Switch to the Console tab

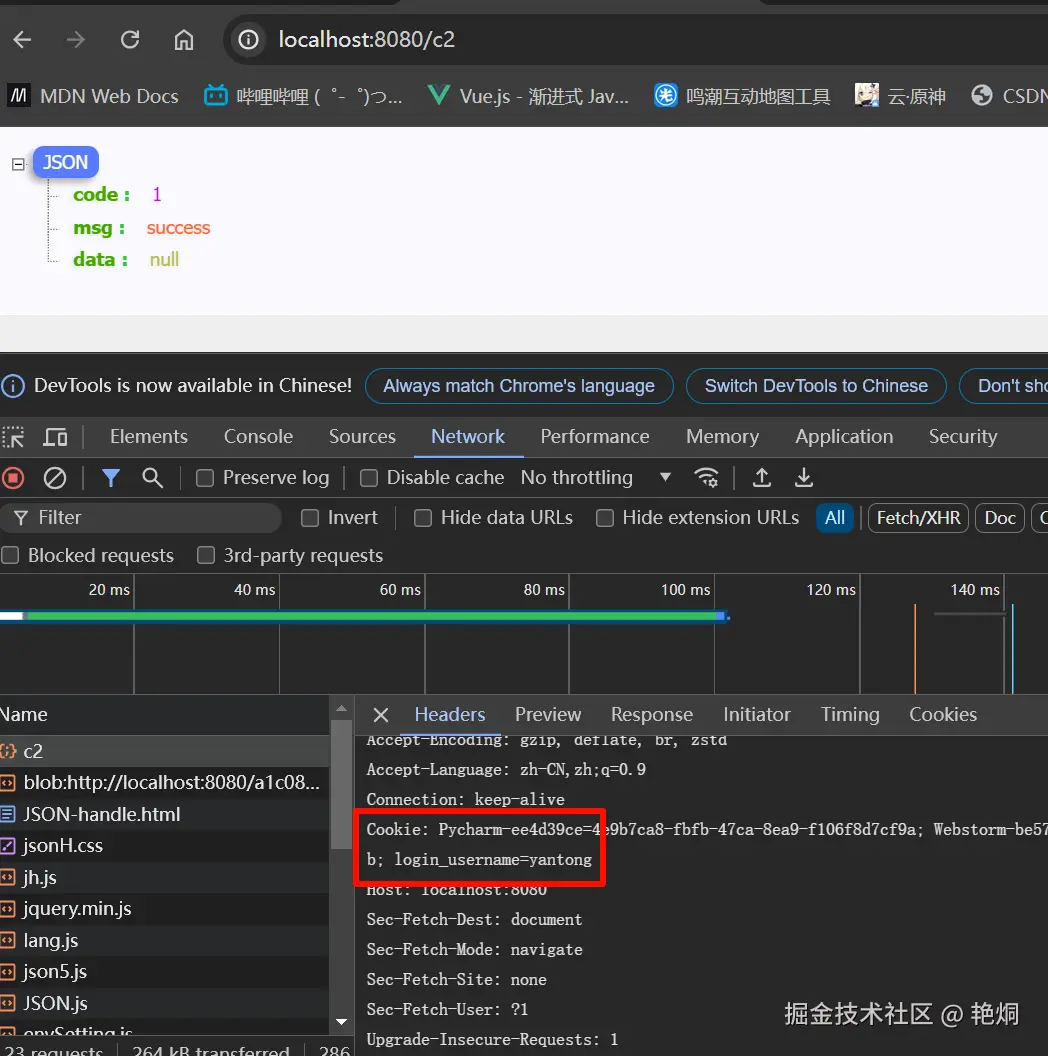pyautogui.click(x=258, y=437)
